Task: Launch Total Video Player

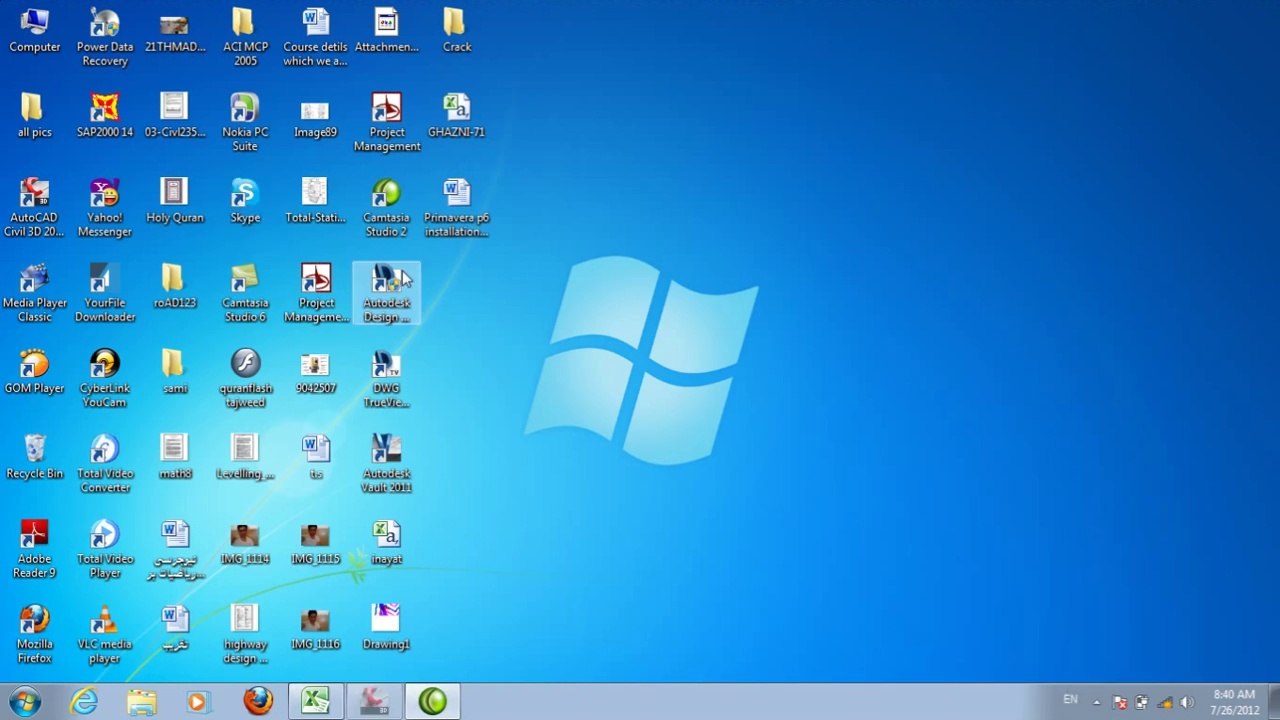Action: (x=105, y=549)
